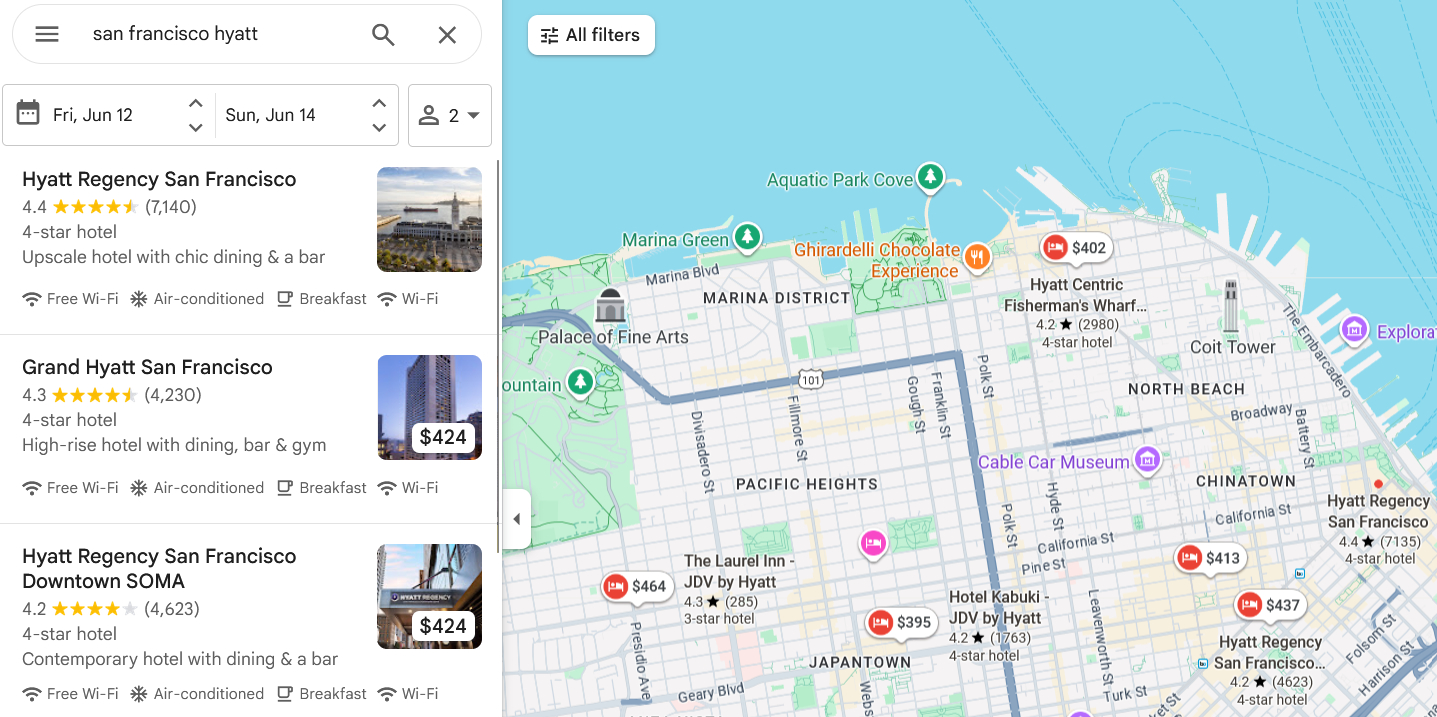Decrease check-out date Sun, Jun 14 with down arrow

(x=379, y=127)
